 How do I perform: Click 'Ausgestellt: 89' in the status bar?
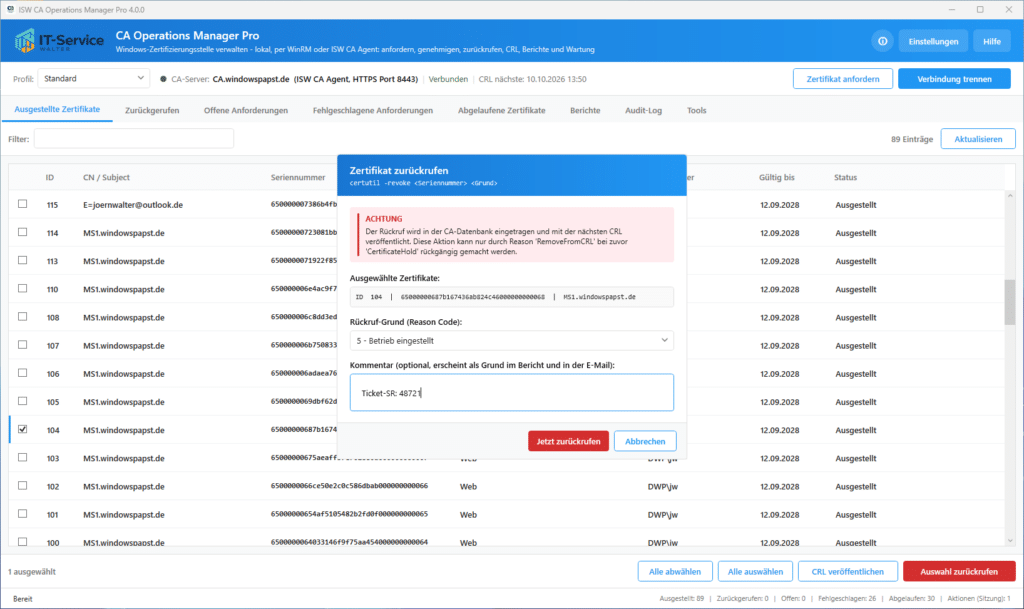pyautogui.click(x=682, y=599)
